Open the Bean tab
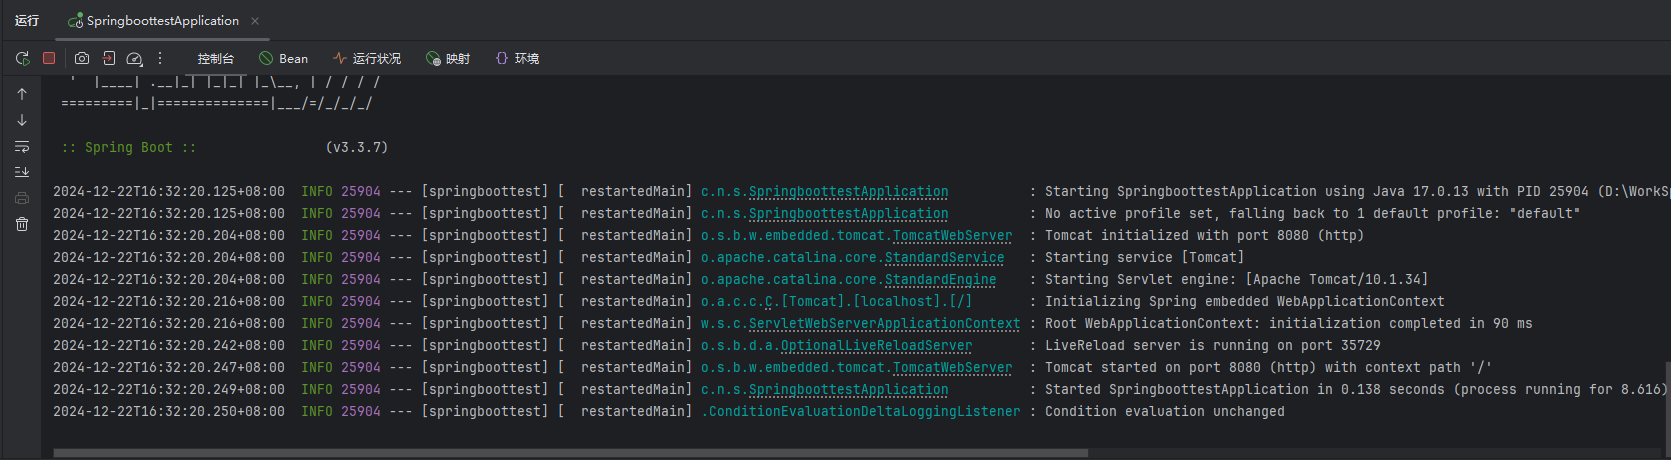Screen dimensions: 1671x460 [284, 59]
